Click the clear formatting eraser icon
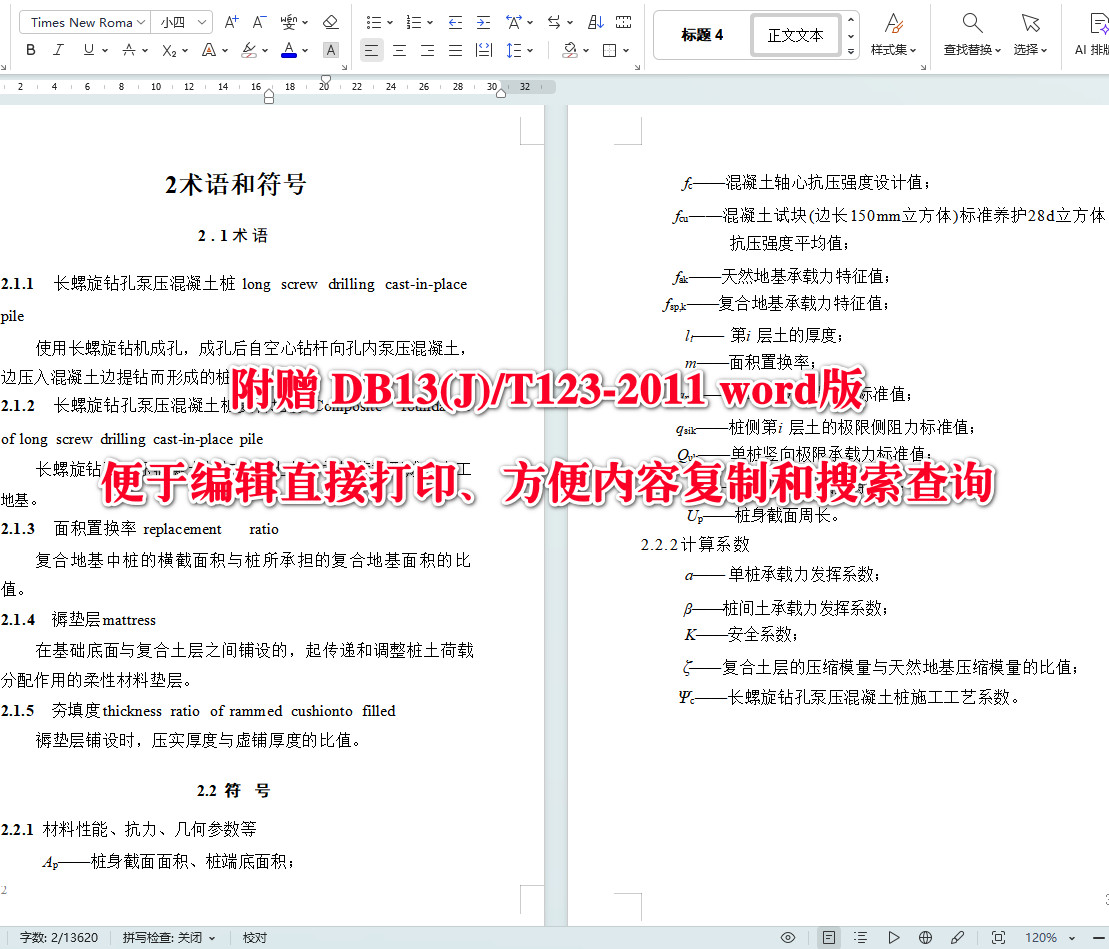This screenshot has height=949, width=1109. [x=330, y=23]
